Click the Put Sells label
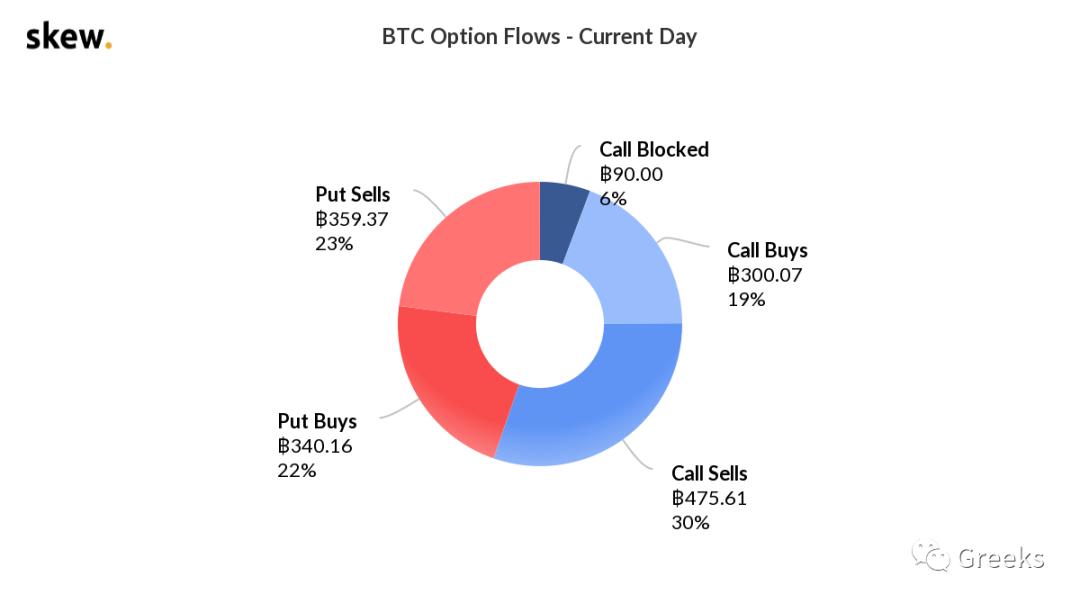1080x603 pixels. point(353,195)
